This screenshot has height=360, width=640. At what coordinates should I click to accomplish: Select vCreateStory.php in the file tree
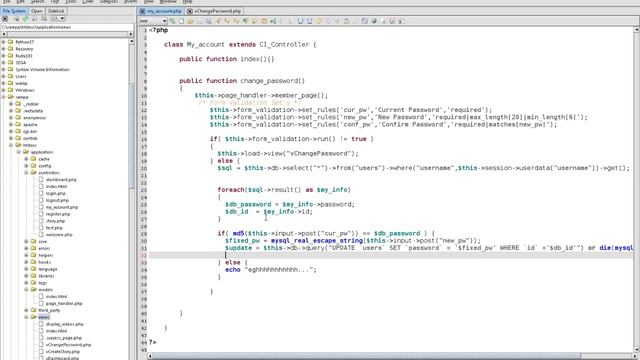tap(62, 351)
